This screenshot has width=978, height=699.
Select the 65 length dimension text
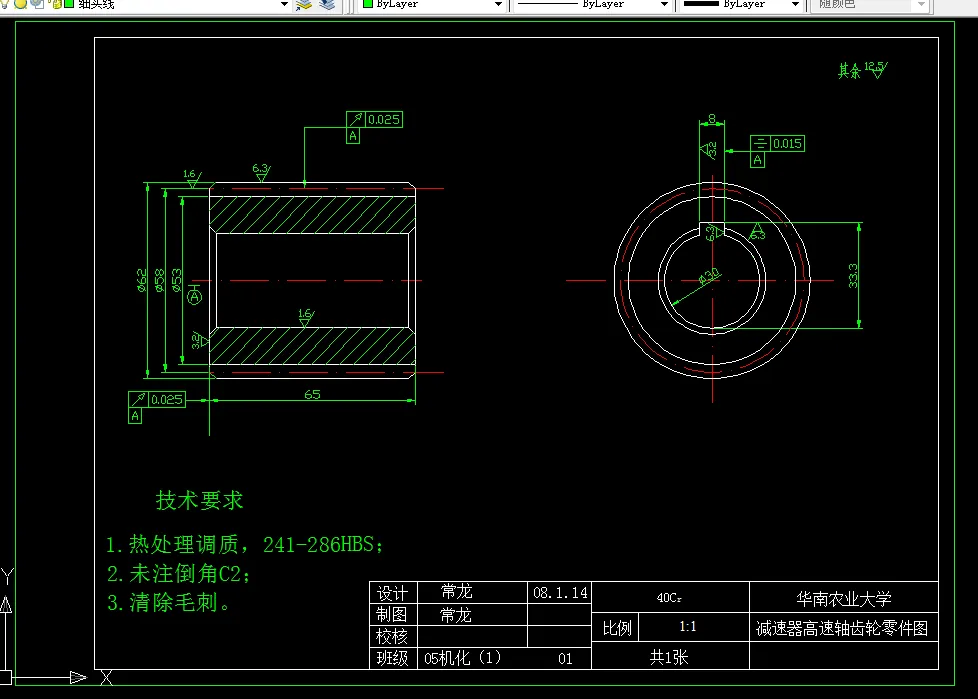(312, 394)
